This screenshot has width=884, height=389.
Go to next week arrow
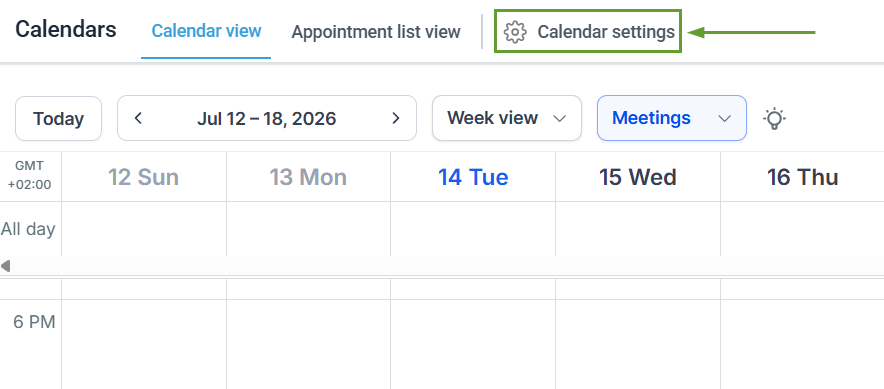[396, 118]
